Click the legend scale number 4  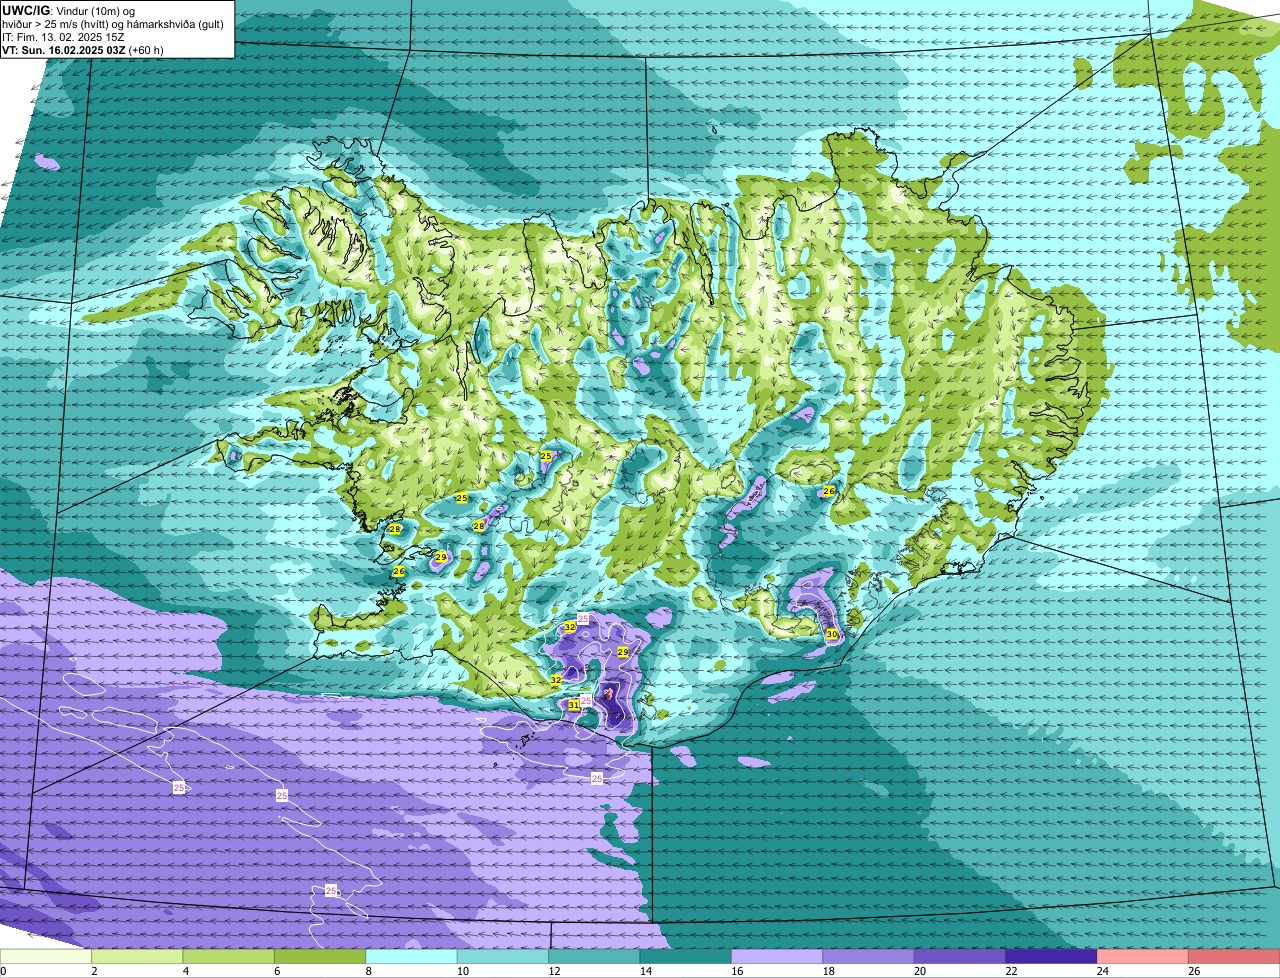(185, 971)
